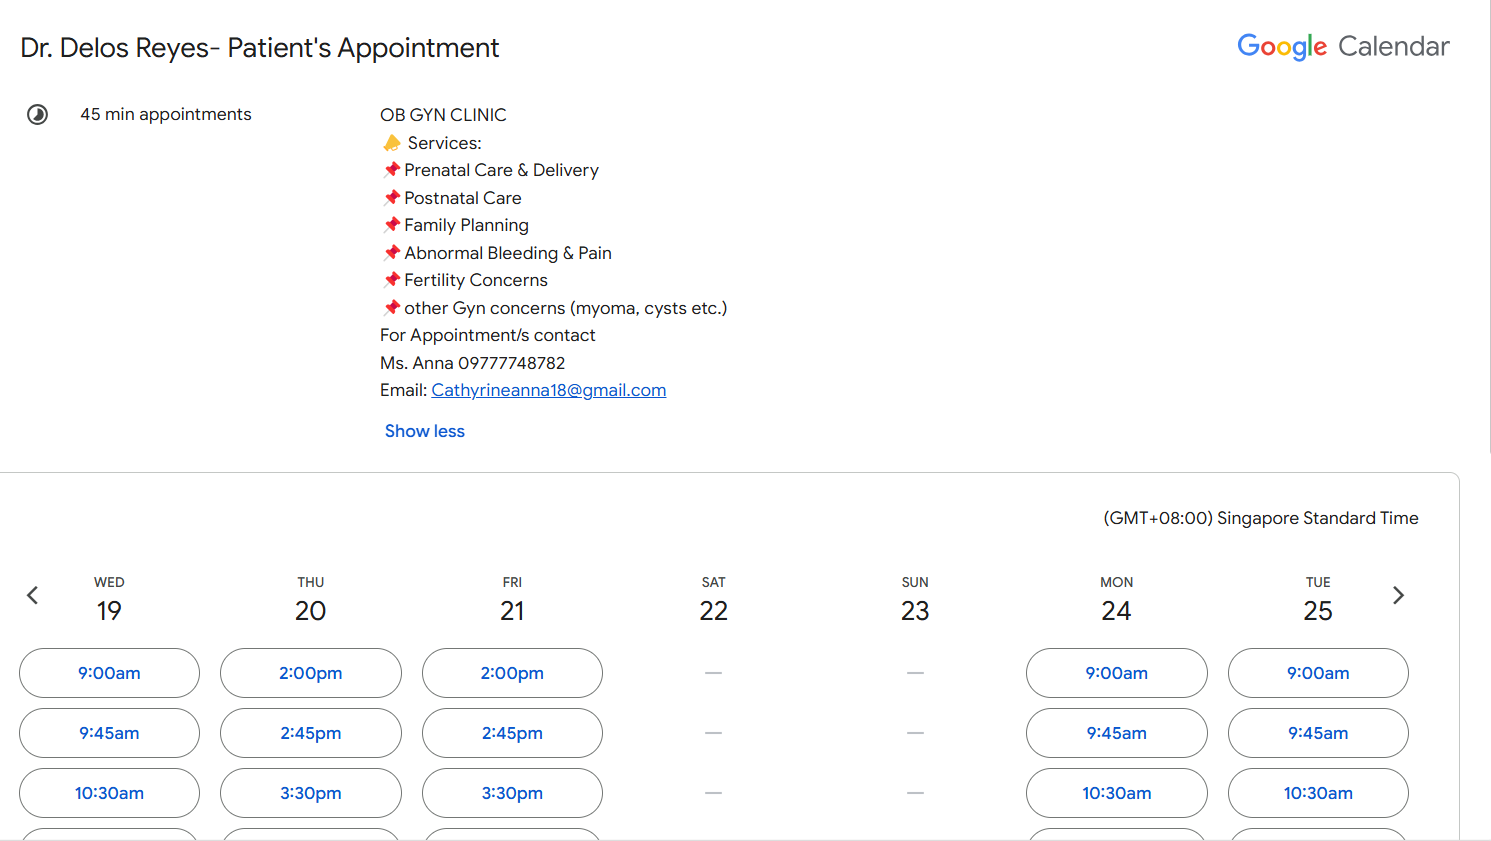Choose 10:30am slot on Wednesday 19
Viewport: 1491px width, 841px height.
click(x=109, y=793)
